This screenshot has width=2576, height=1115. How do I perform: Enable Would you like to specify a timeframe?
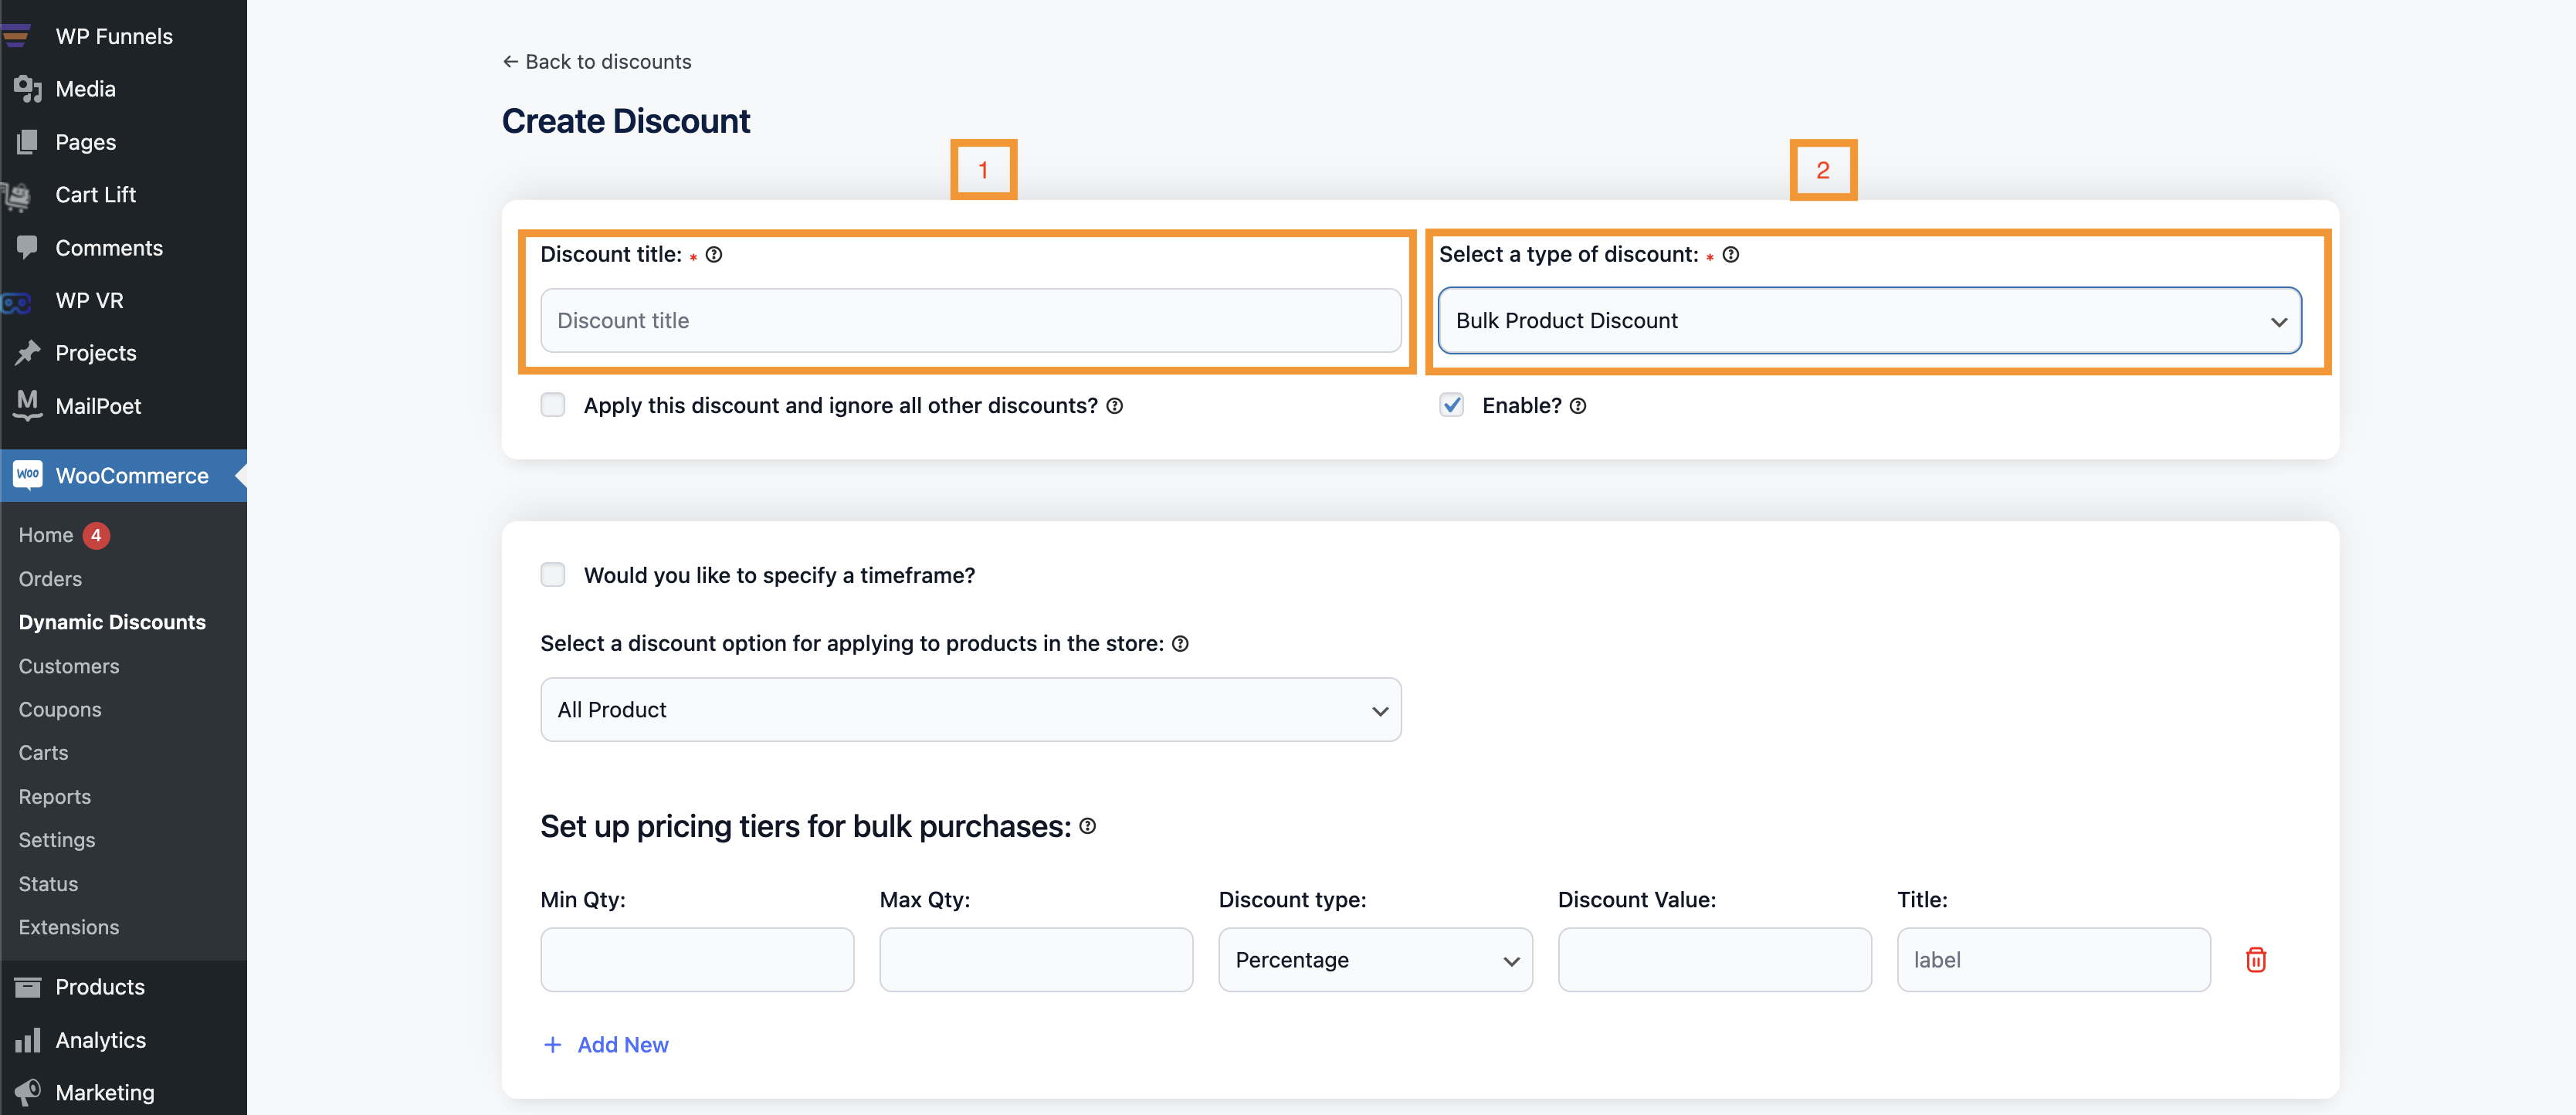click(554, 573)
